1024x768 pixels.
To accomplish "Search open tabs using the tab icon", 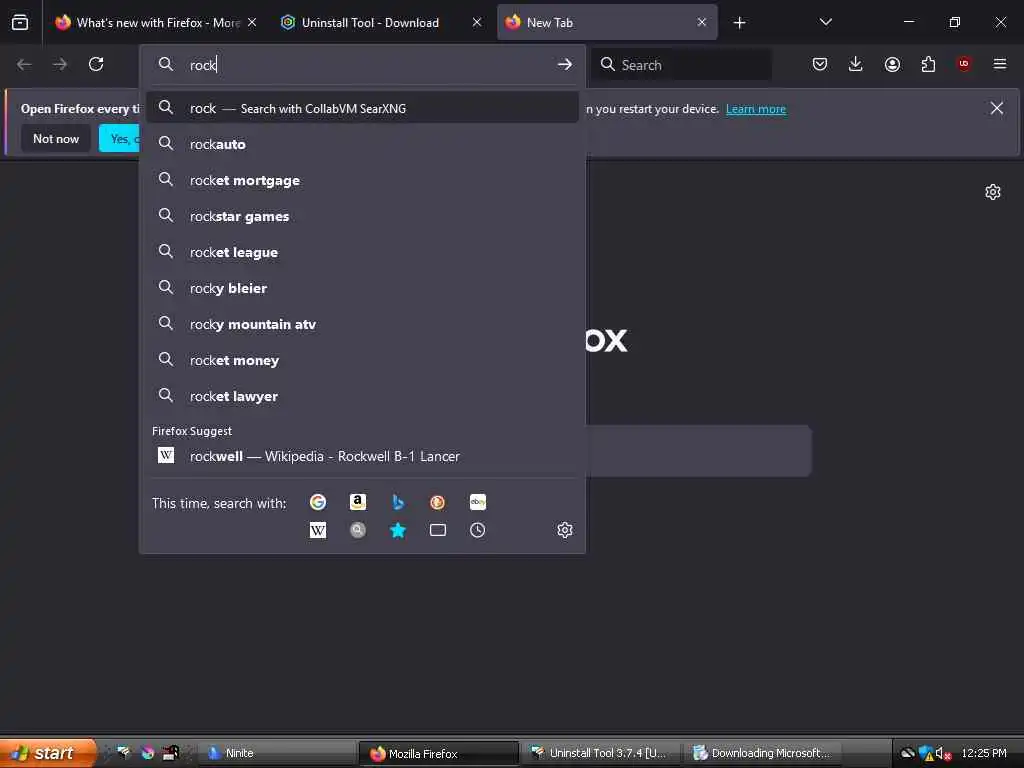I will point(438,530).
